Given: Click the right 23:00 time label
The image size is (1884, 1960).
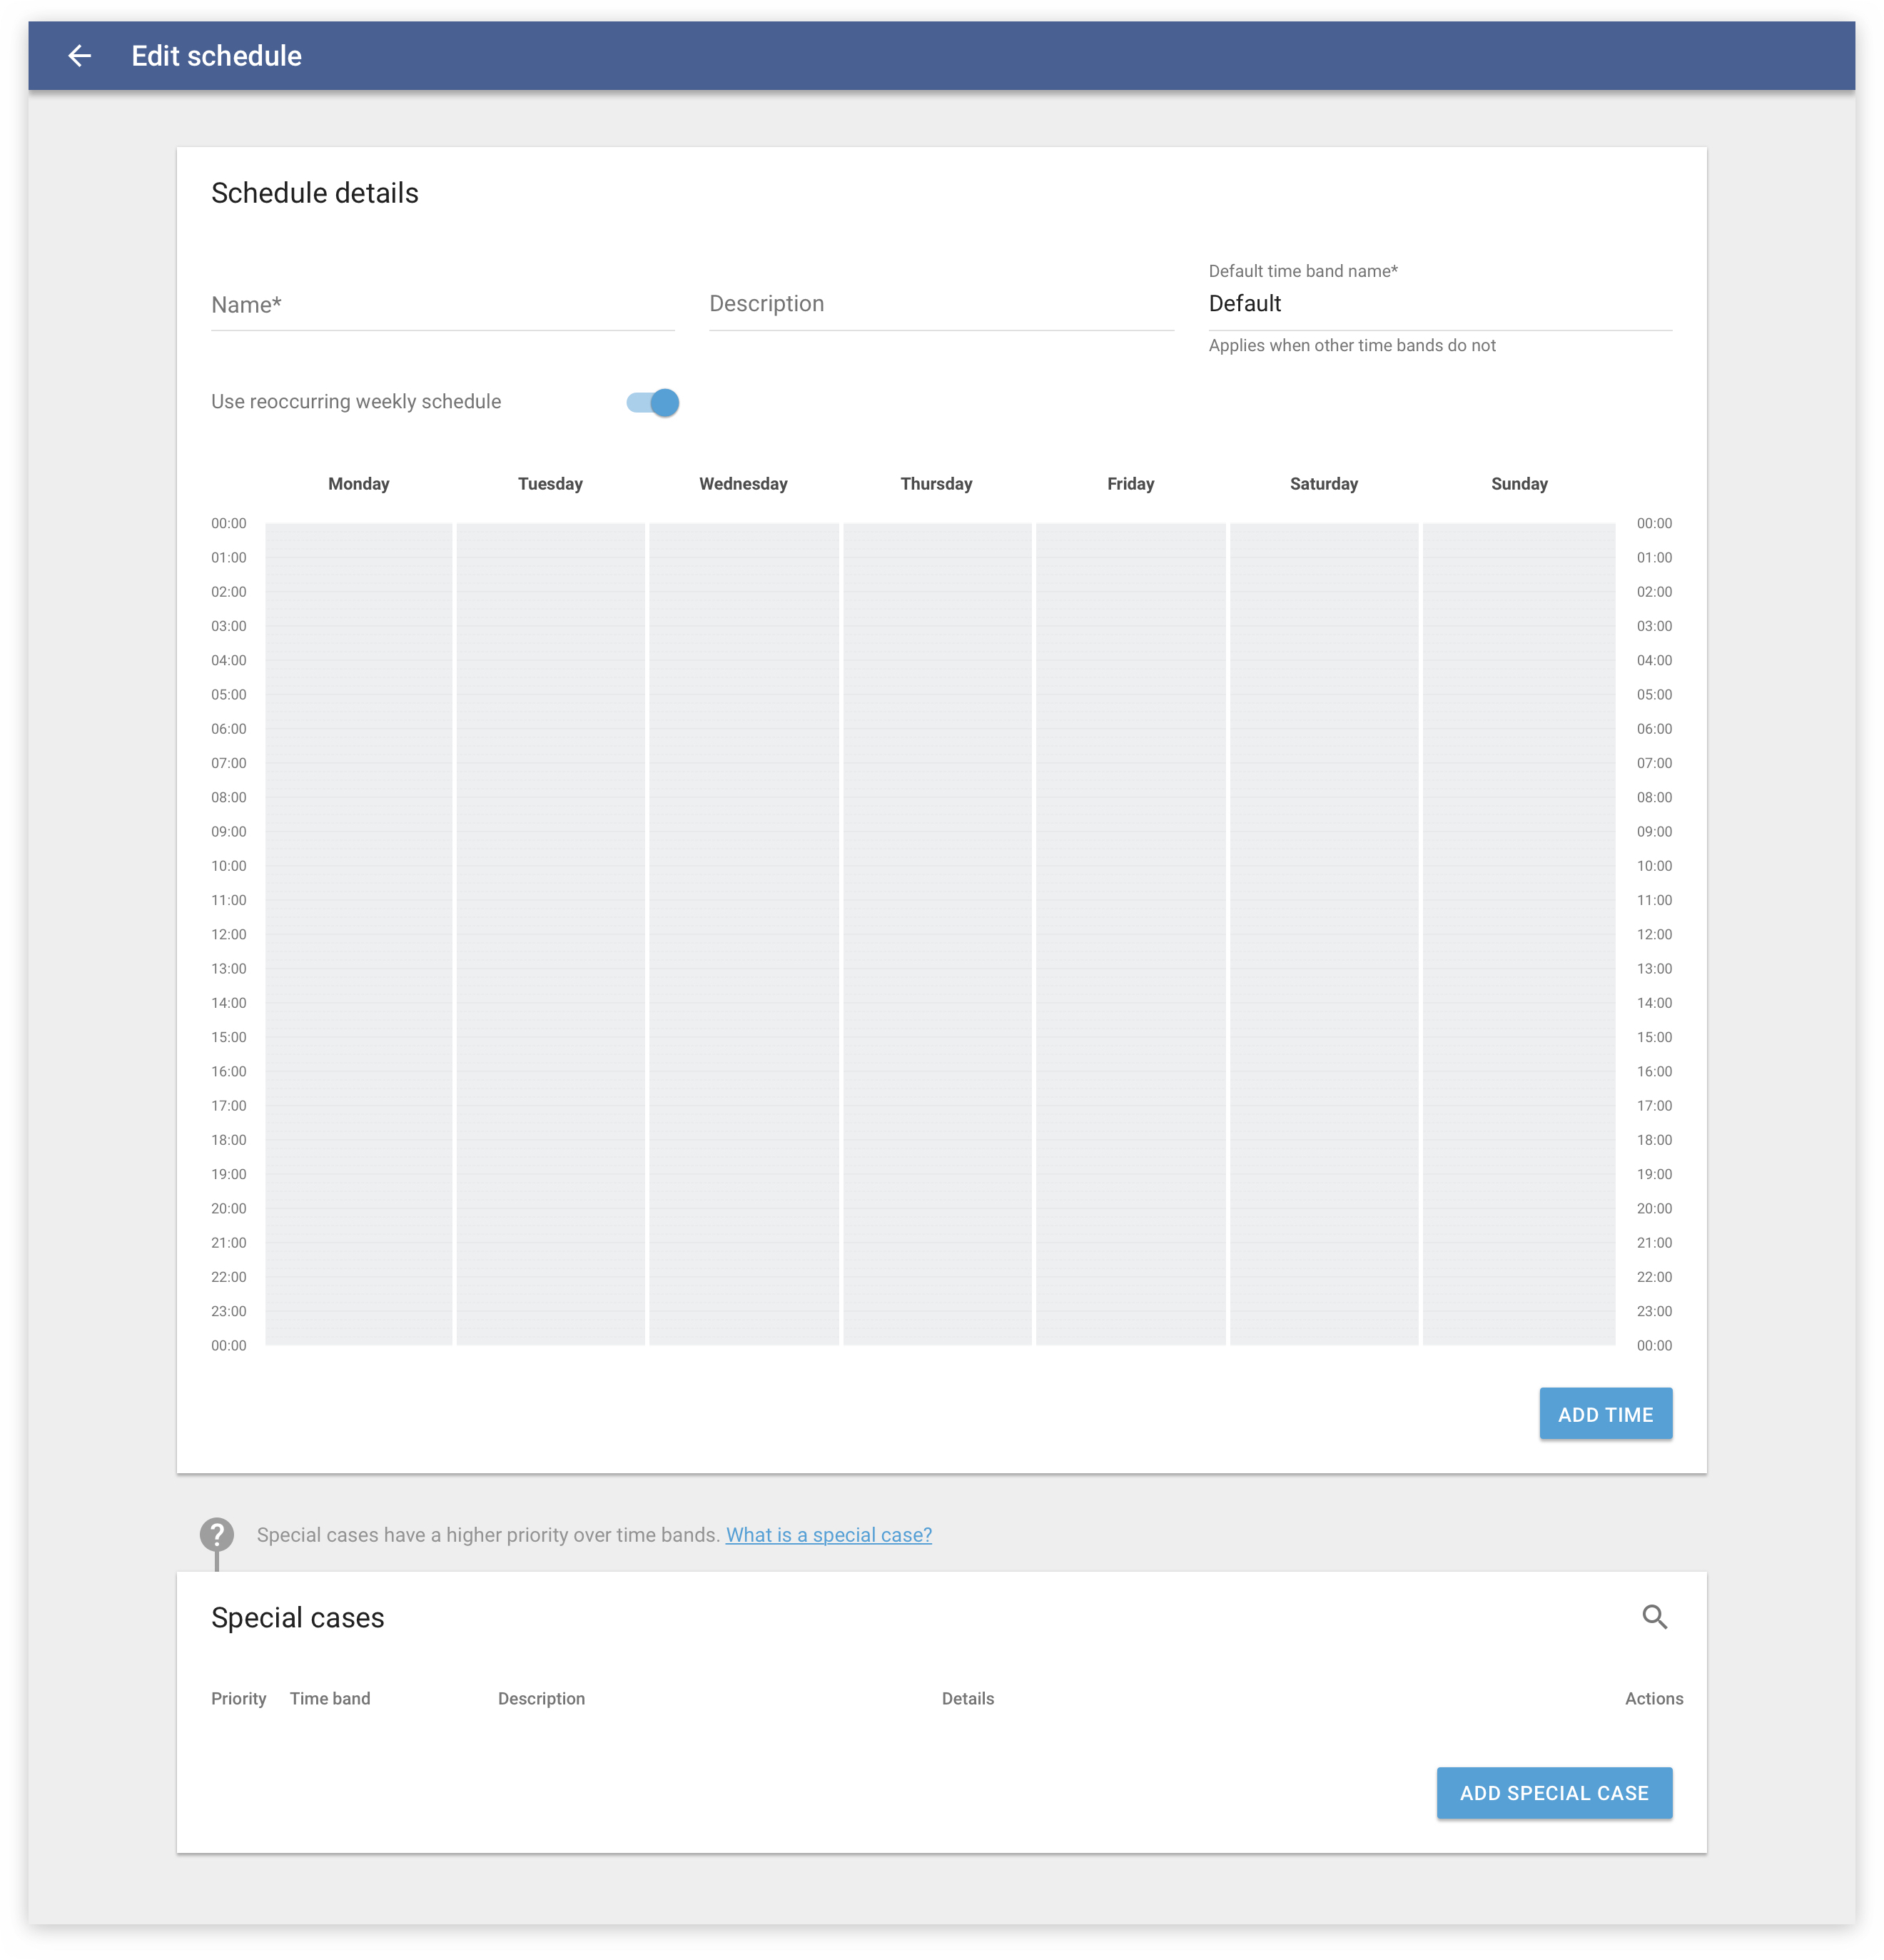Looking at the screenshot, I should (x=1654, y=1311).
